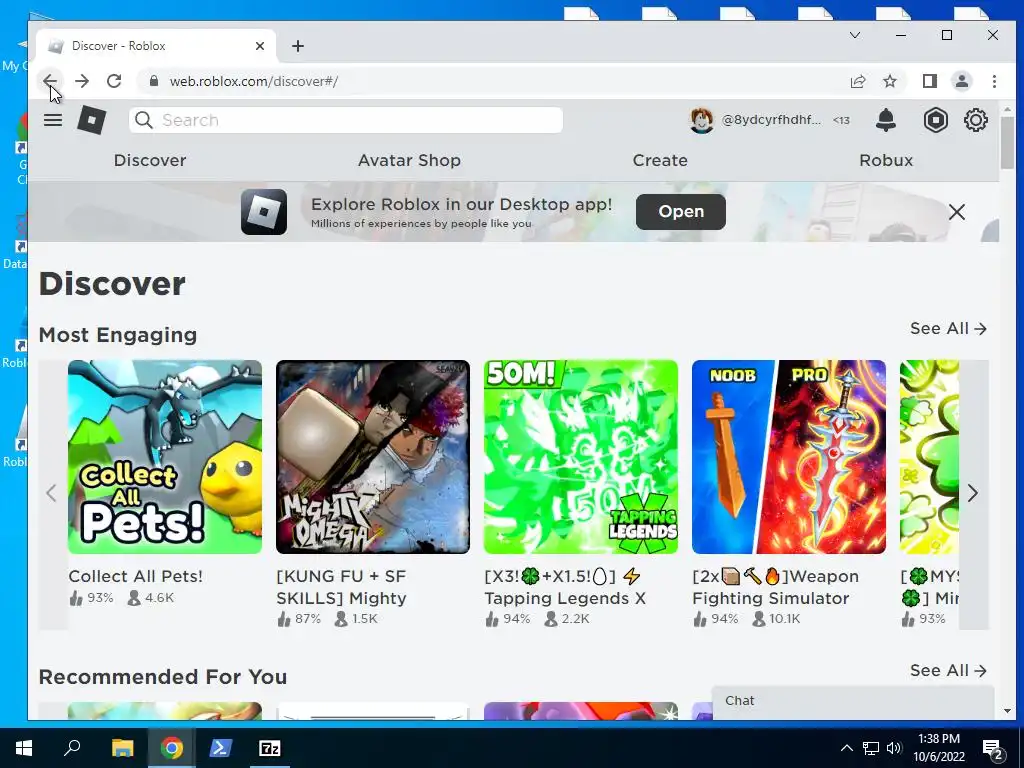
Task: Open the notifications bell
Action: [886, 120]
